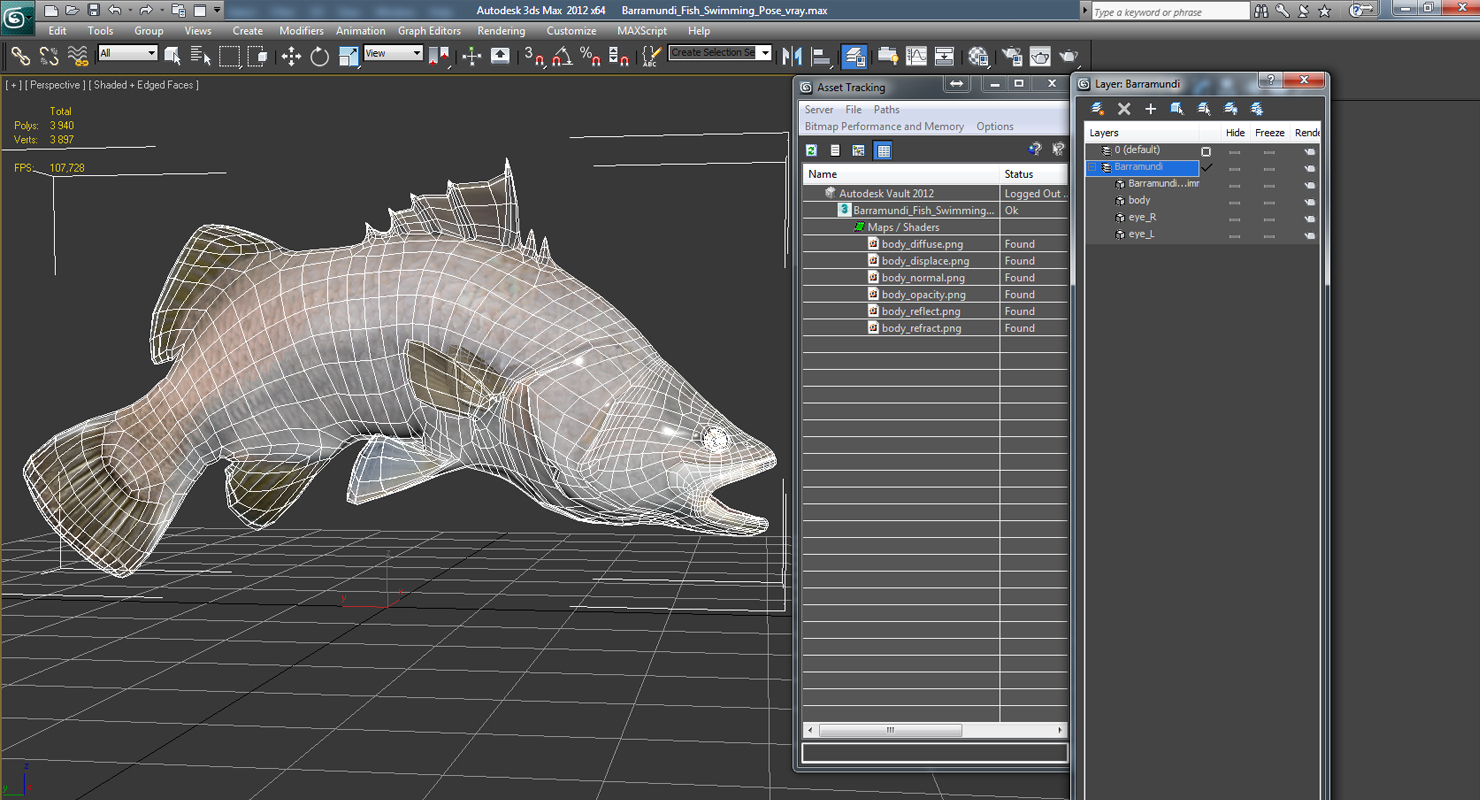Image resolution: width=1480 pixels, height=800 pixels.
Task: Open the selection filter 'All' dropdown
Action: 128,53
